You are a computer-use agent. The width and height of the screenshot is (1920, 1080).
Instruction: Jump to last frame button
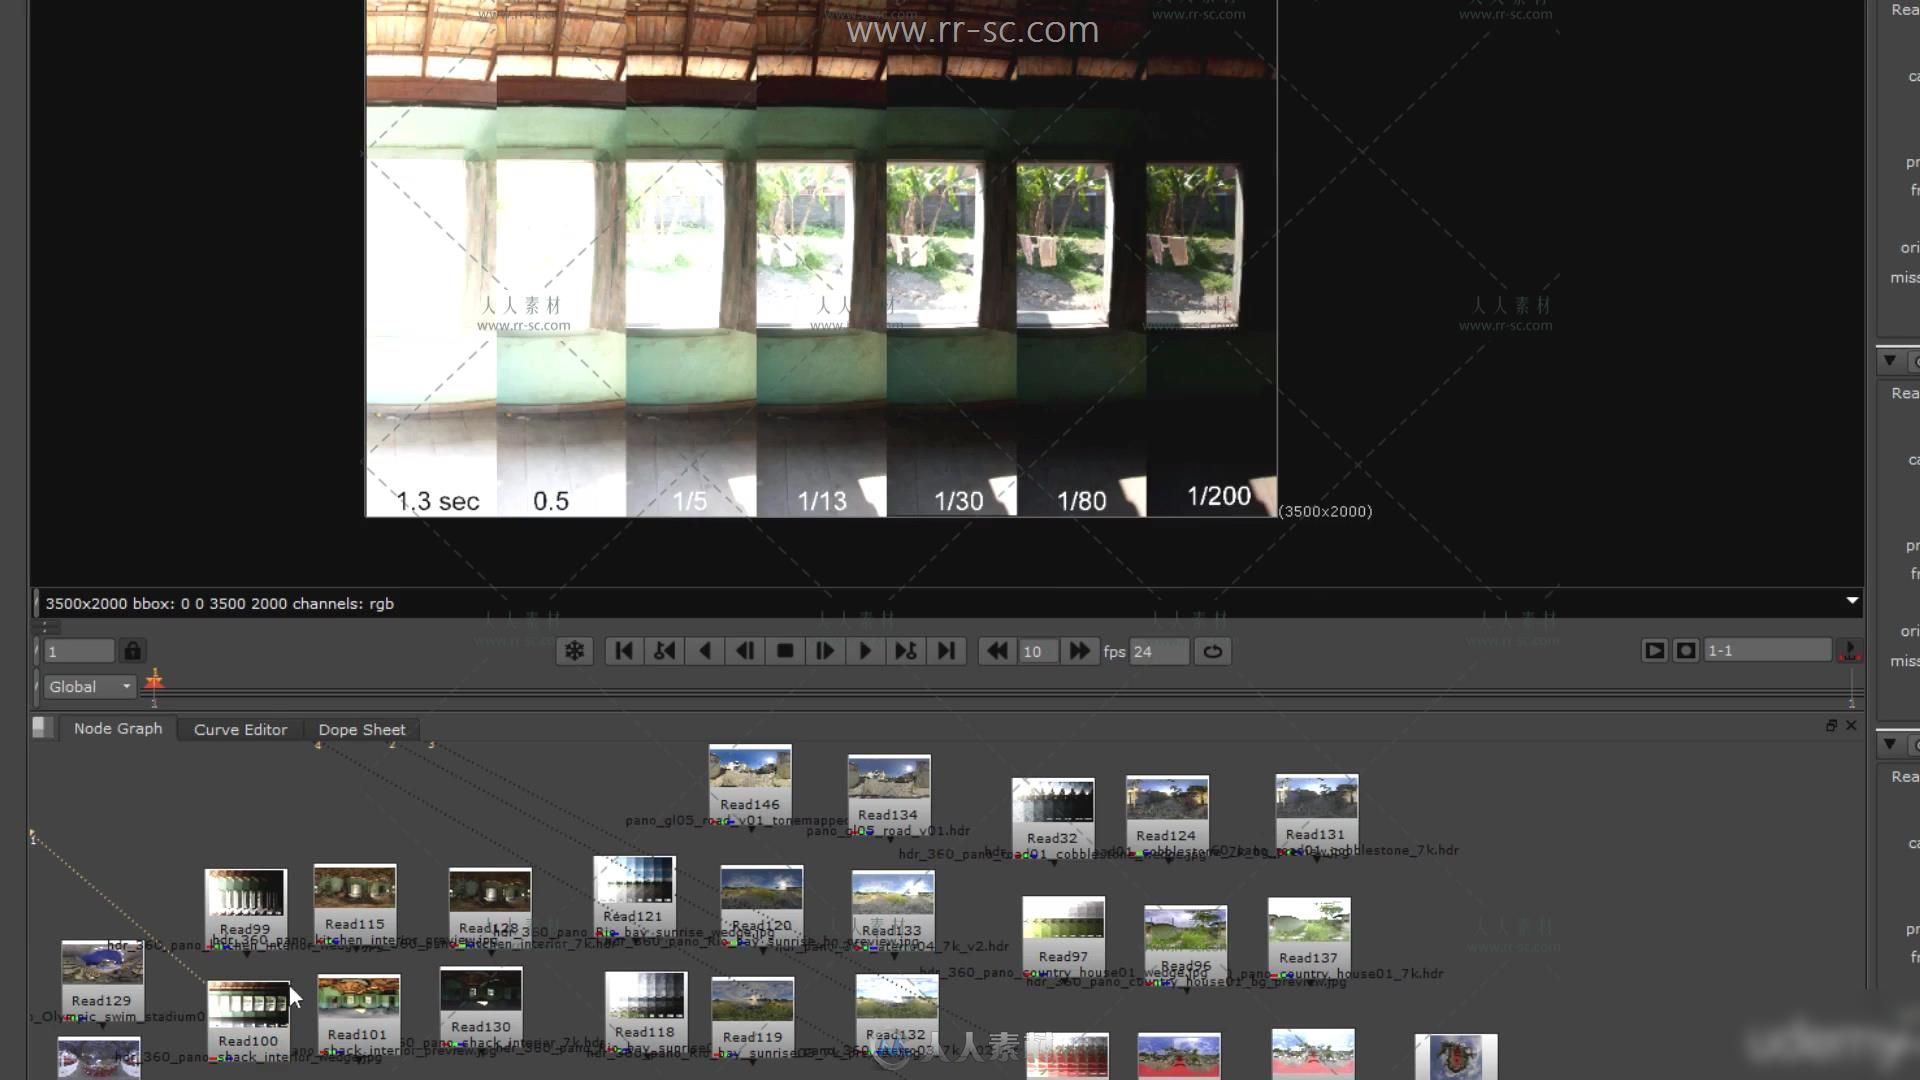(946, 651)
